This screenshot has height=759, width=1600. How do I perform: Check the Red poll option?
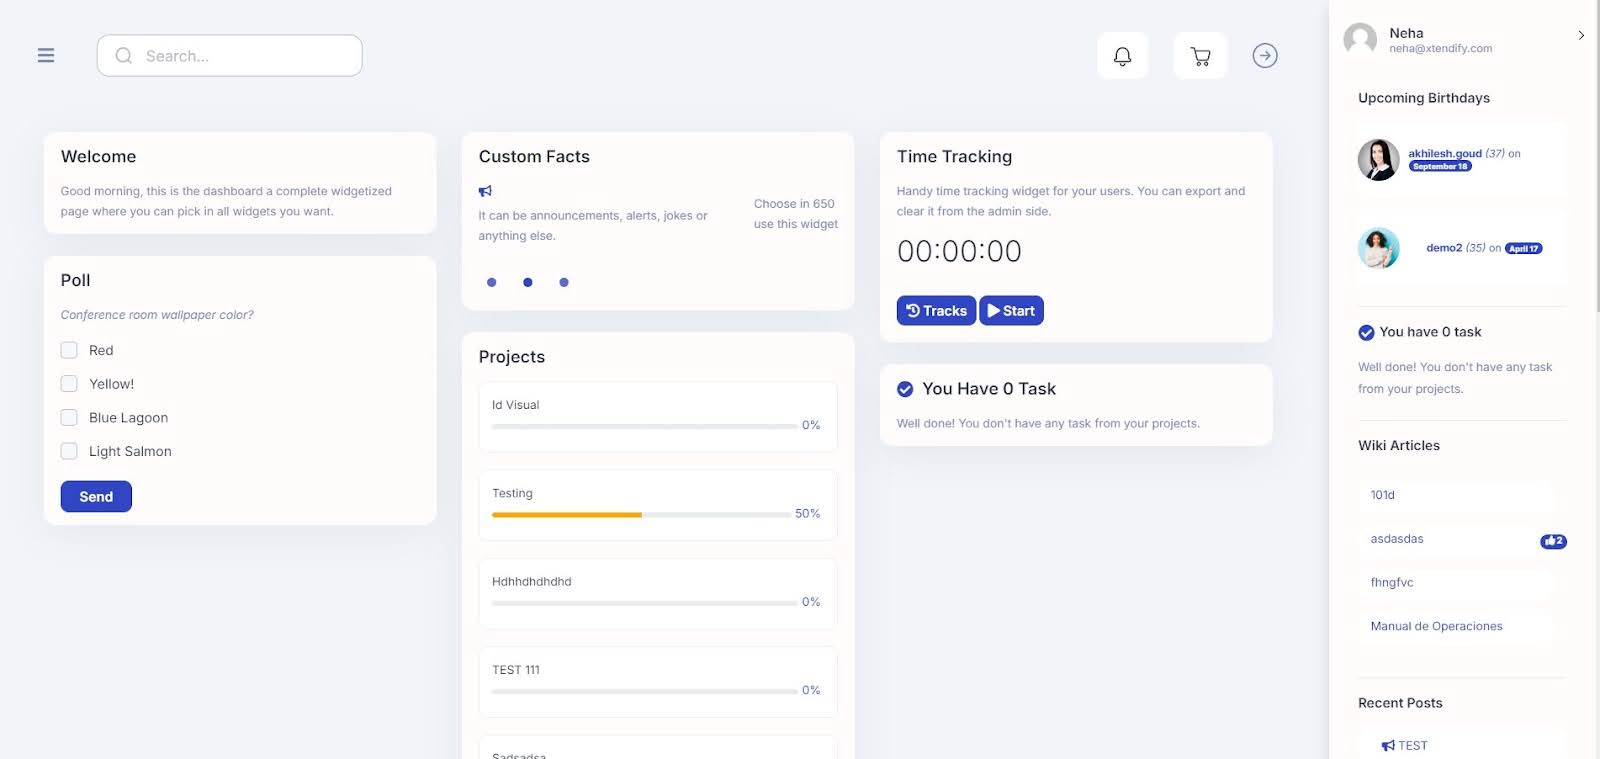click(69, 350)
